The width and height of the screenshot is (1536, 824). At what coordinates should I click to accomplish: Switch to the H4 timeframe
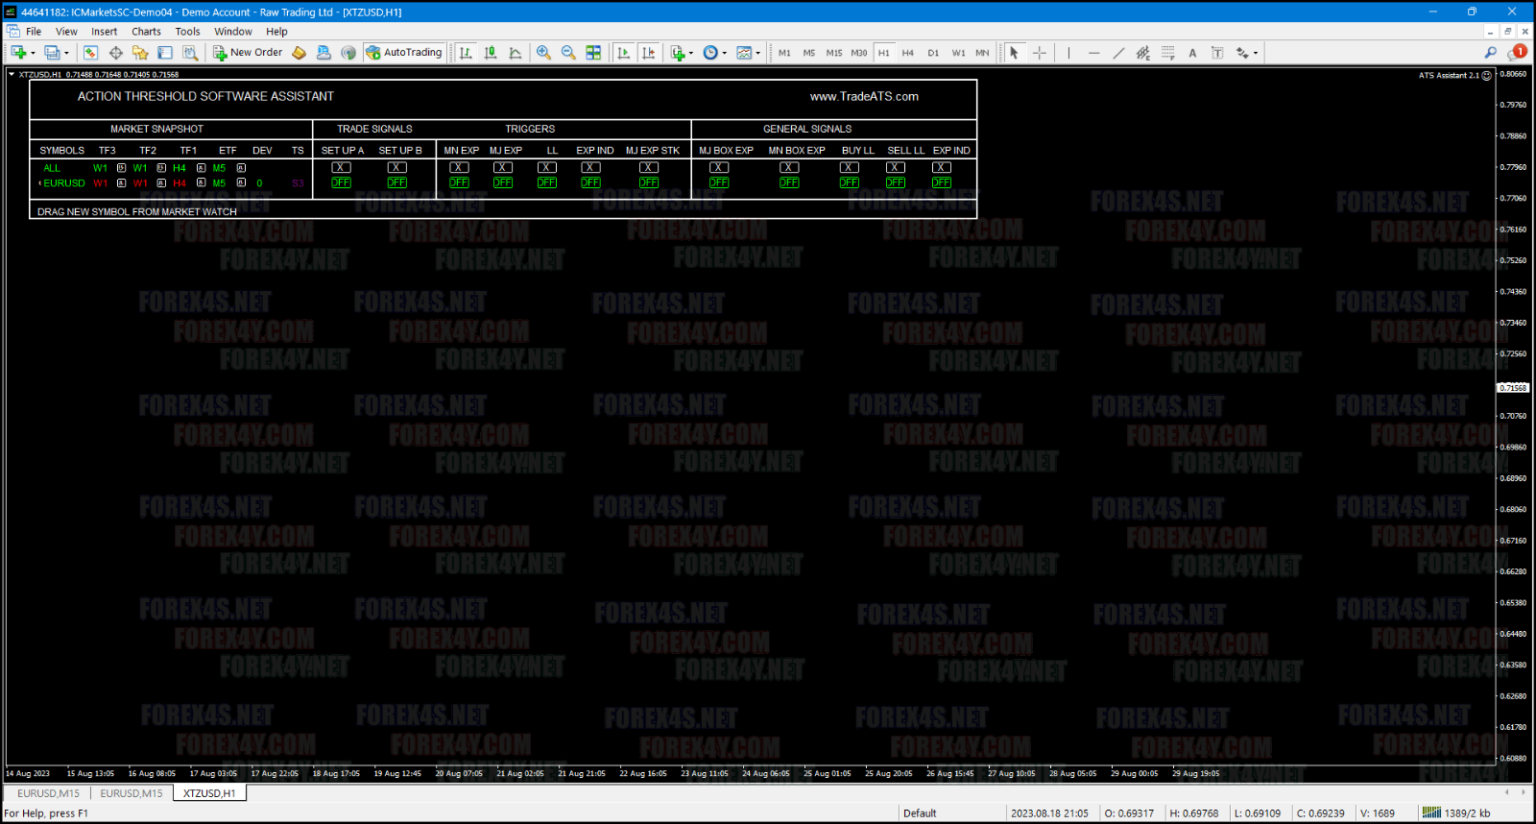click(x=908, y=53)
